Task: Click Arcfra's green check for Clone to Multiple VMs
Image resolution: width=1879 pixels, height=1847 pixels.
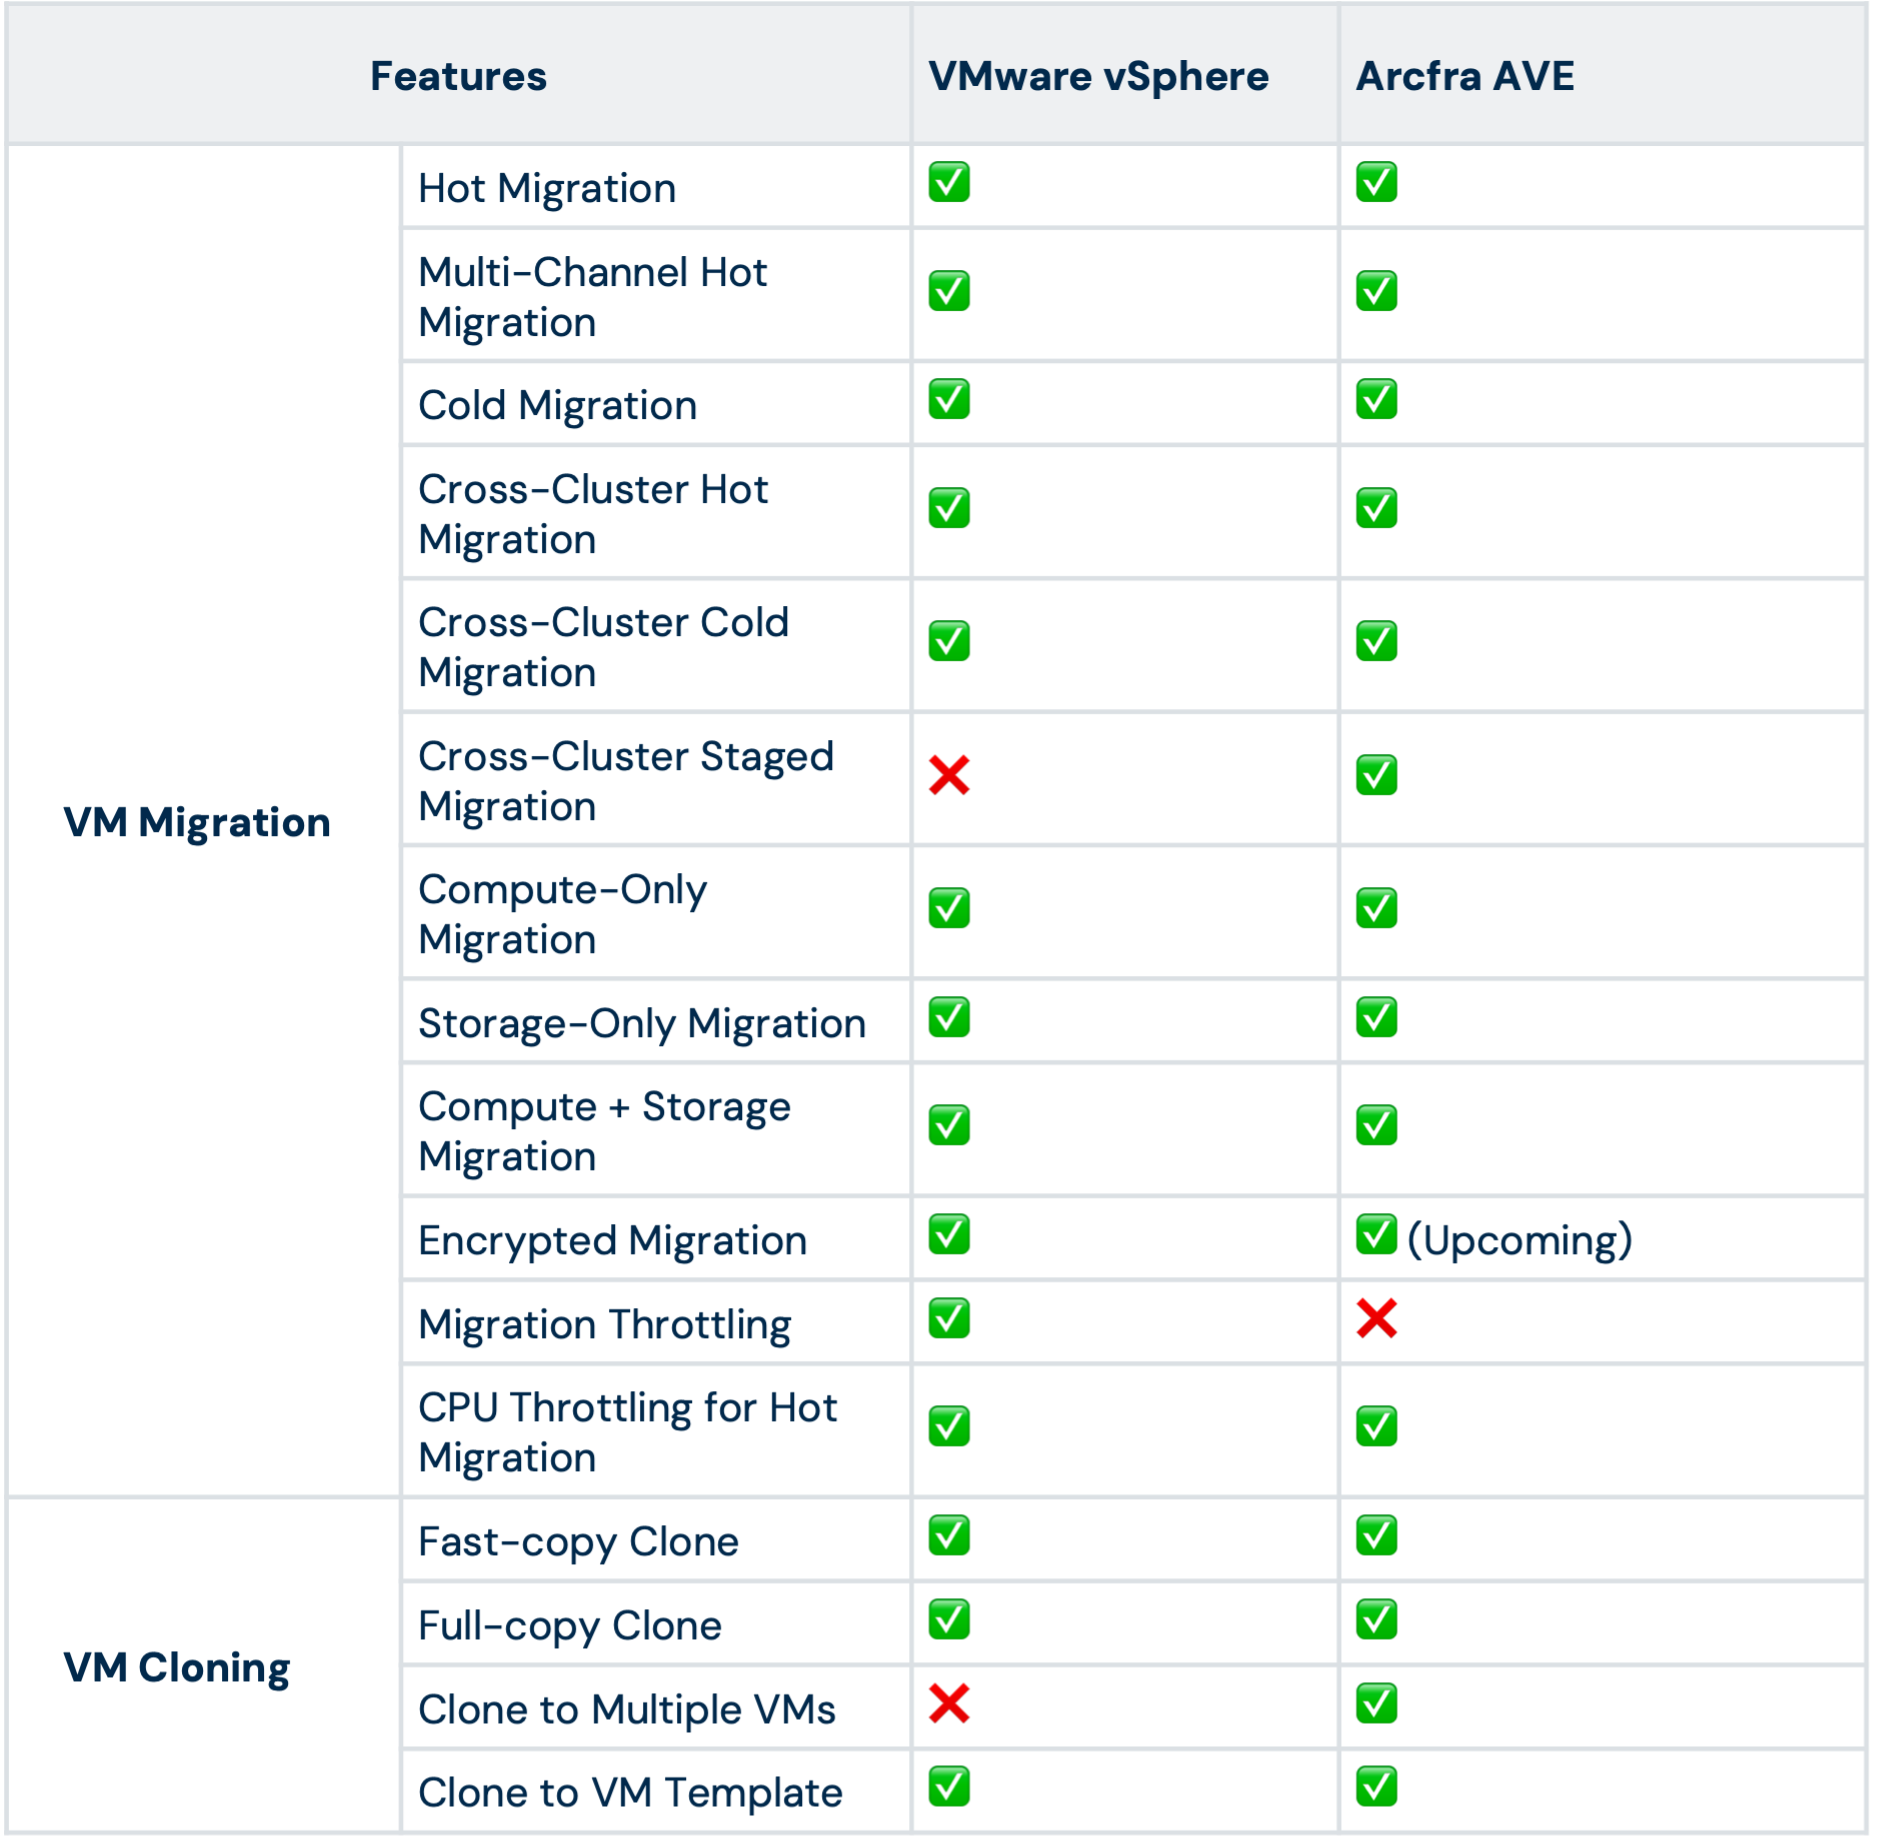Action: pyautogui.click(x=1376, y=1703)
